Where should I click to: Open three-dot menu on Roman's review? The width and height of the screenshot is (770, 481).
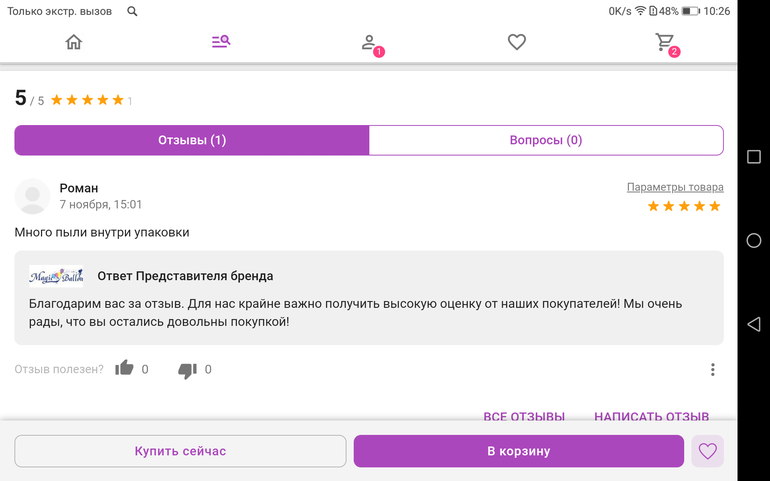712,369
